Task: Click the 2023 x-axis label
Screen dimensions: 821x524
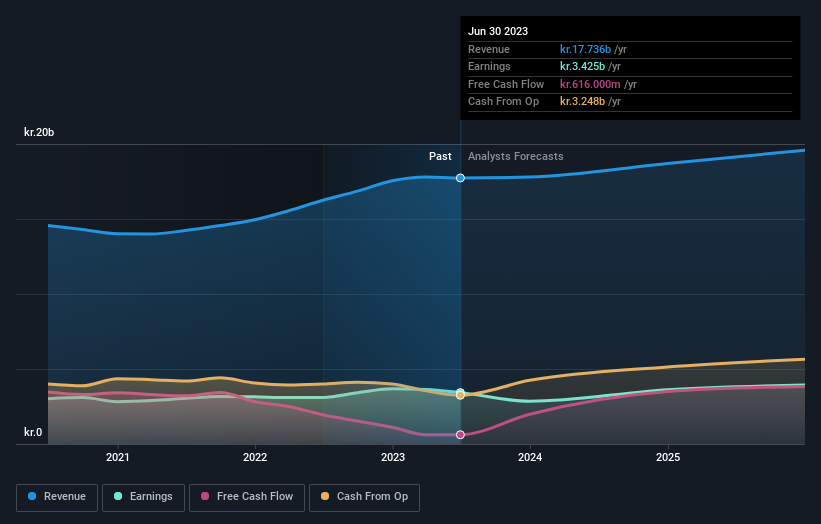Action: [x=393, y=457]
